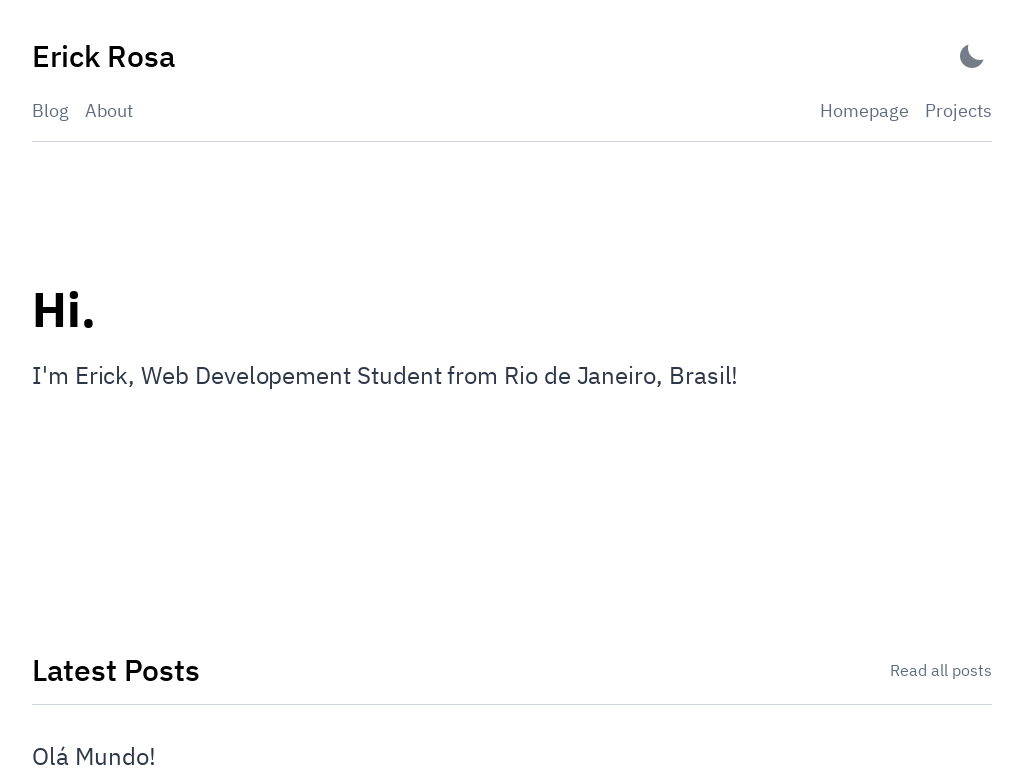The height and width of the screenshot is (768, 1024).
Task: Click Read all posts
Action: coord(940,671)
